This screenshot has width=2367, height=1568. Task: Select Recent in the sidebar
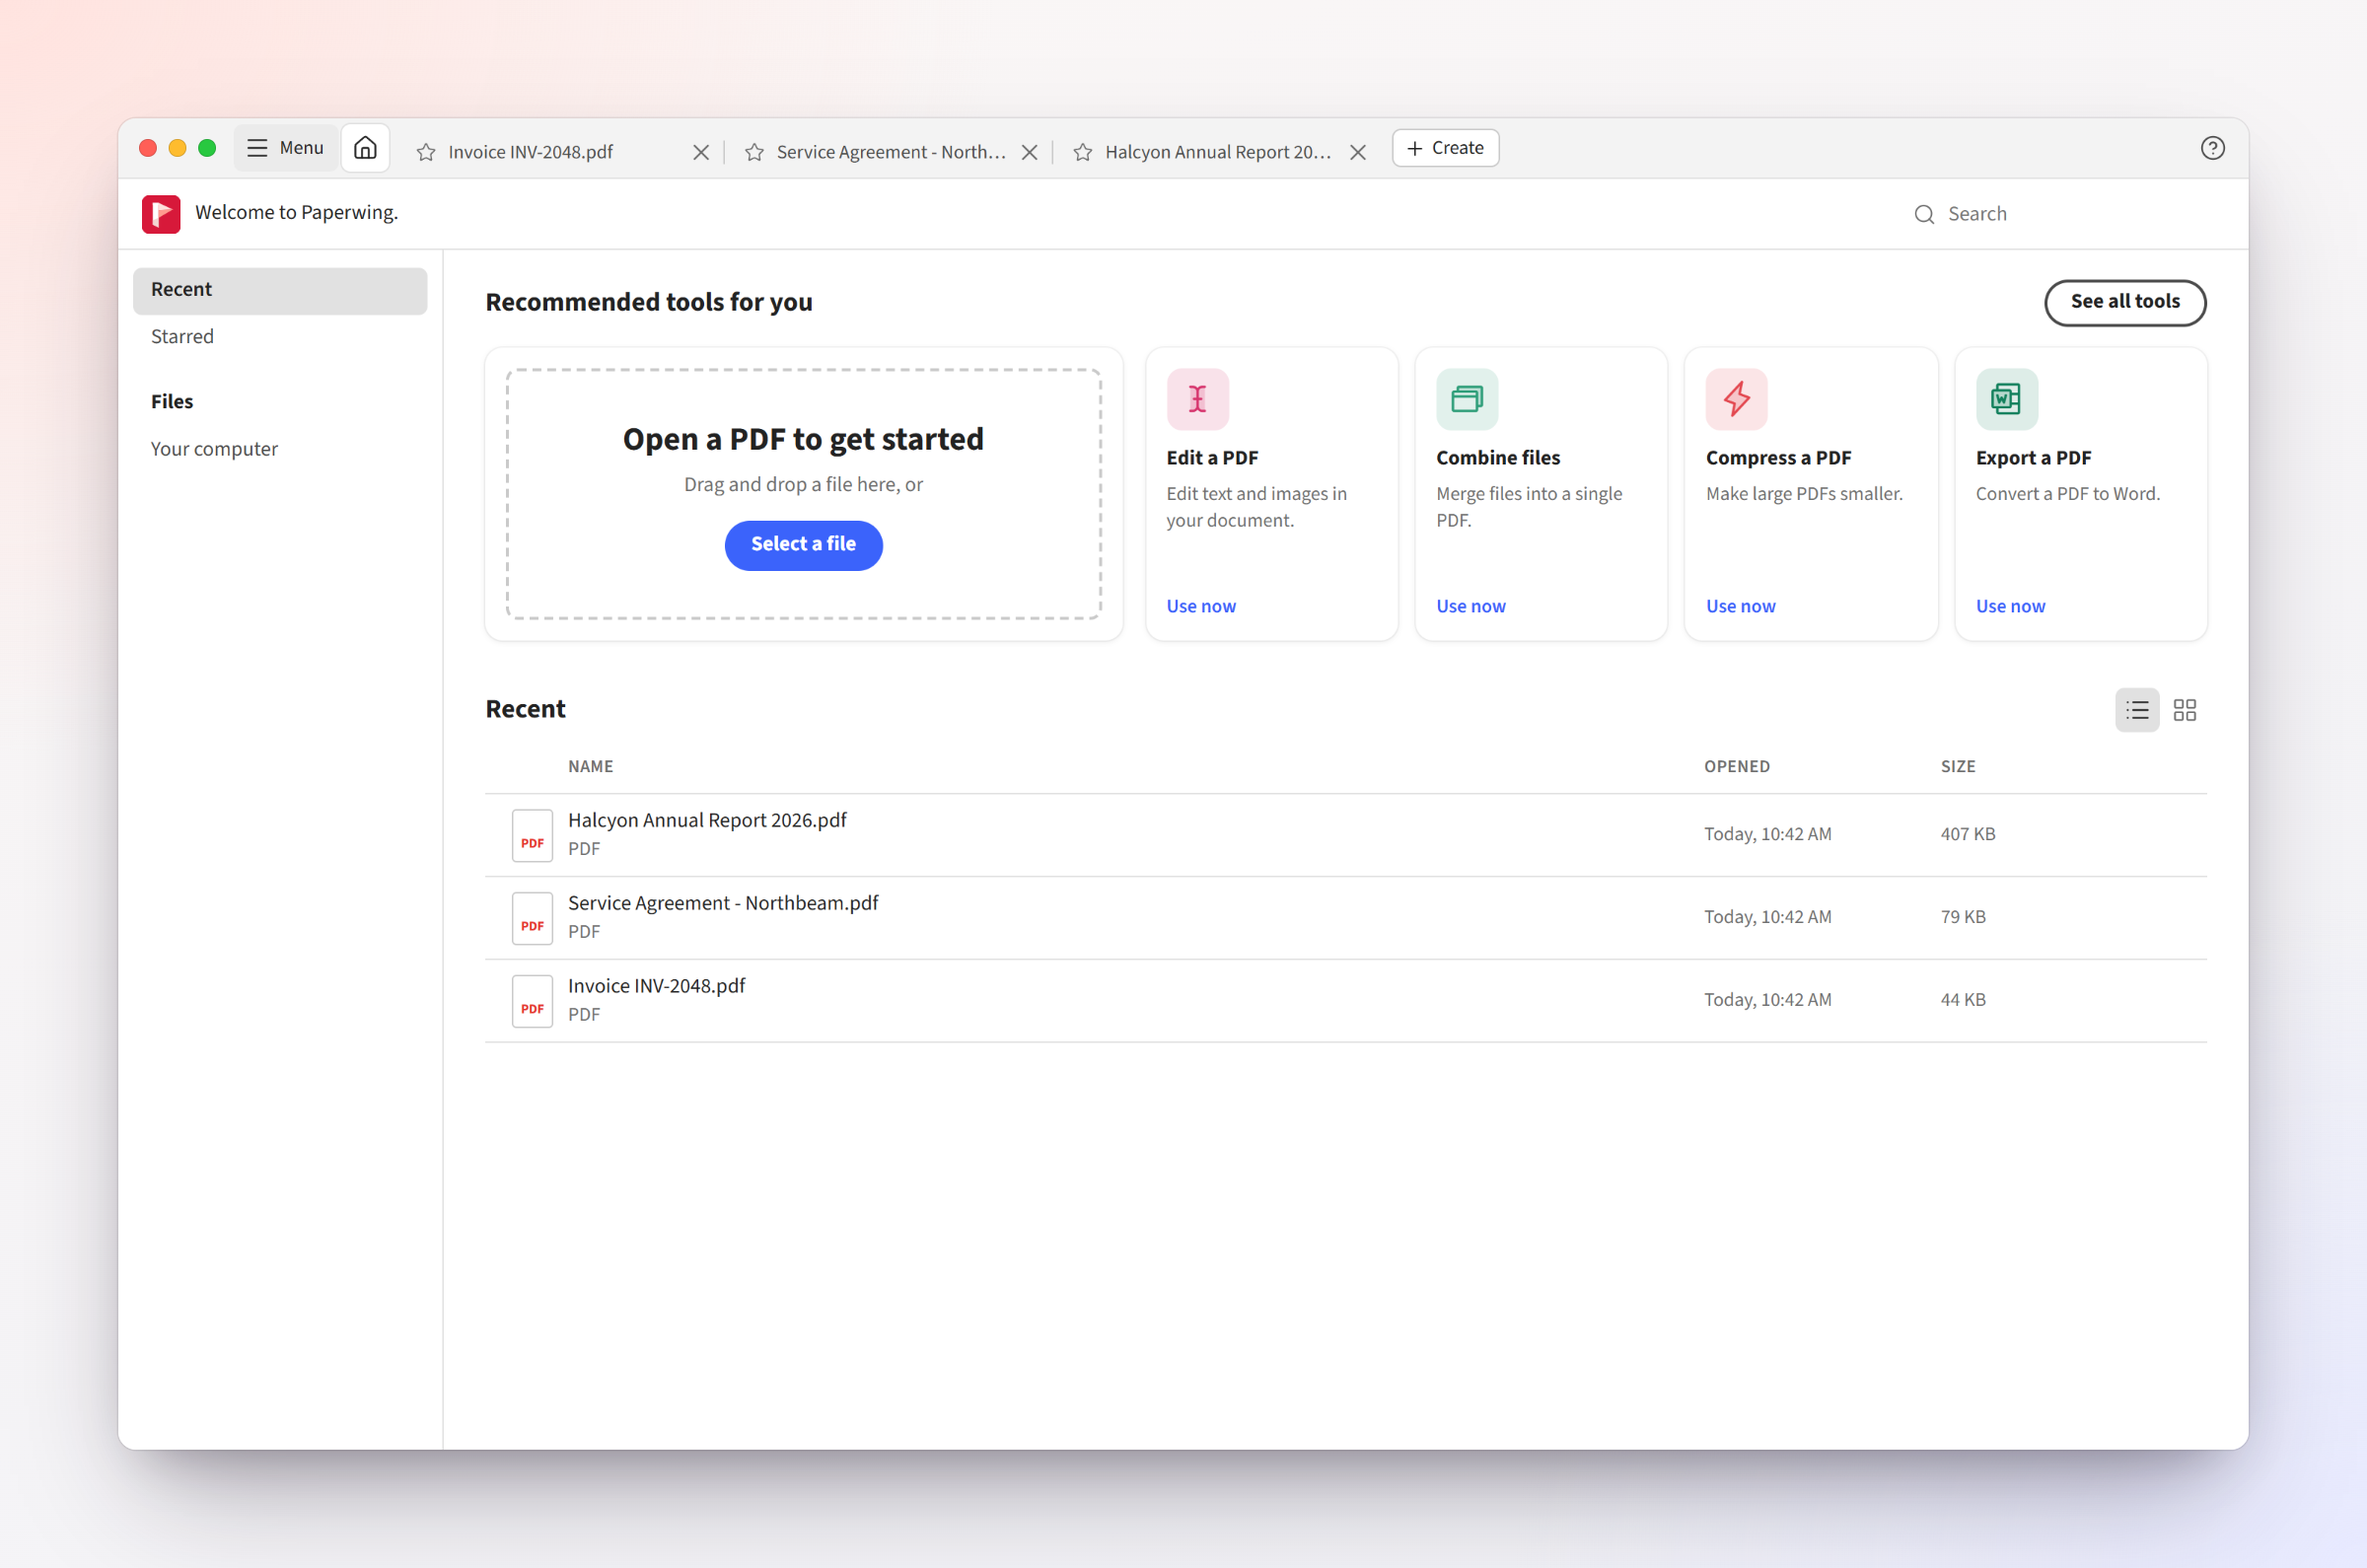280,290
